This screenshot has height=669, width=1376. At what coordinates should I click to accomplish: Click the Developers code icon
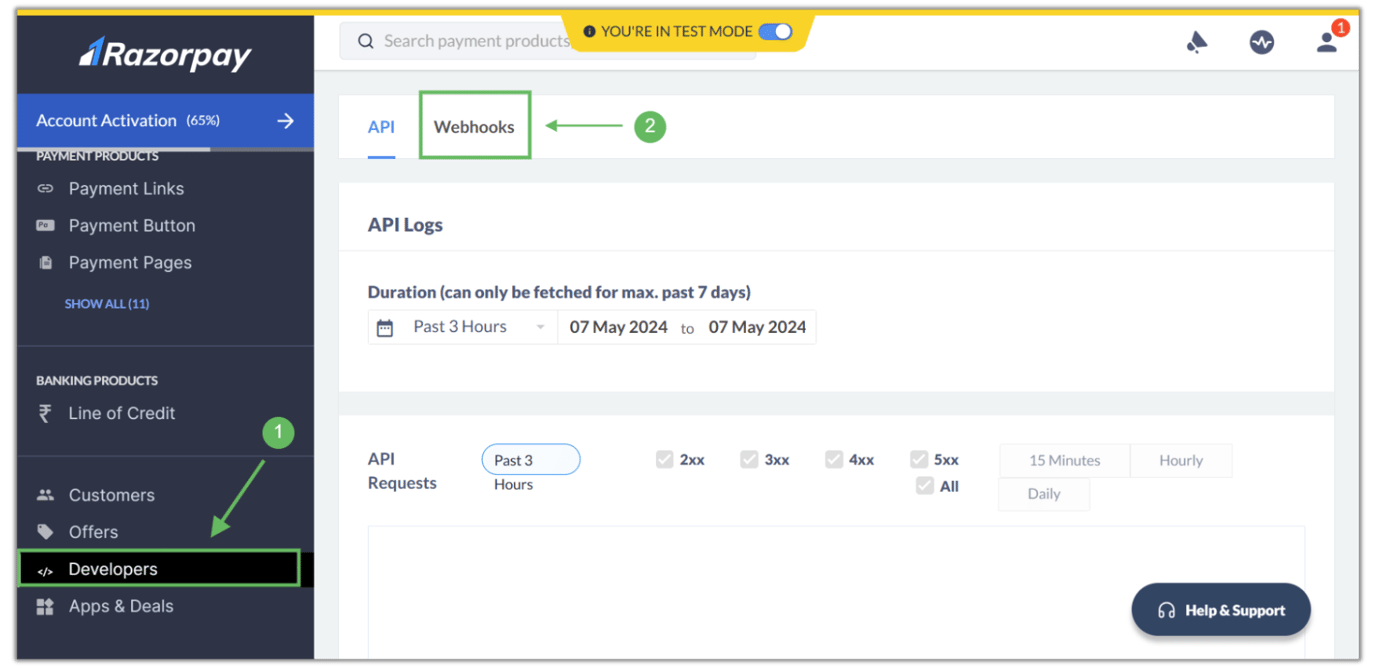(44, 569)
